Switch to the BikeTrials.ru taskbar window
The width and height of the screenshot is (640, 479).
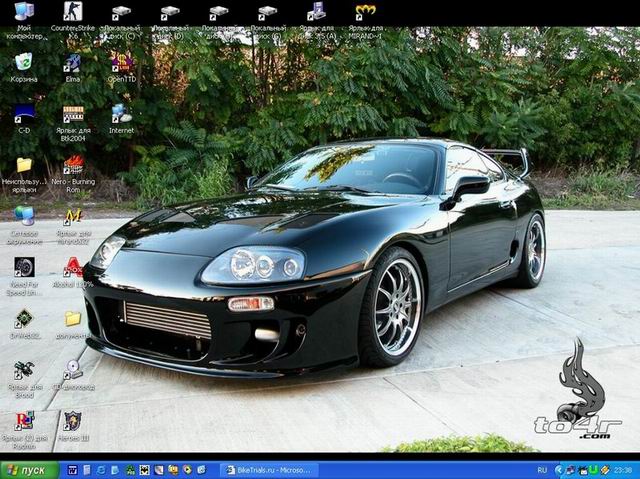pos(270,469)
